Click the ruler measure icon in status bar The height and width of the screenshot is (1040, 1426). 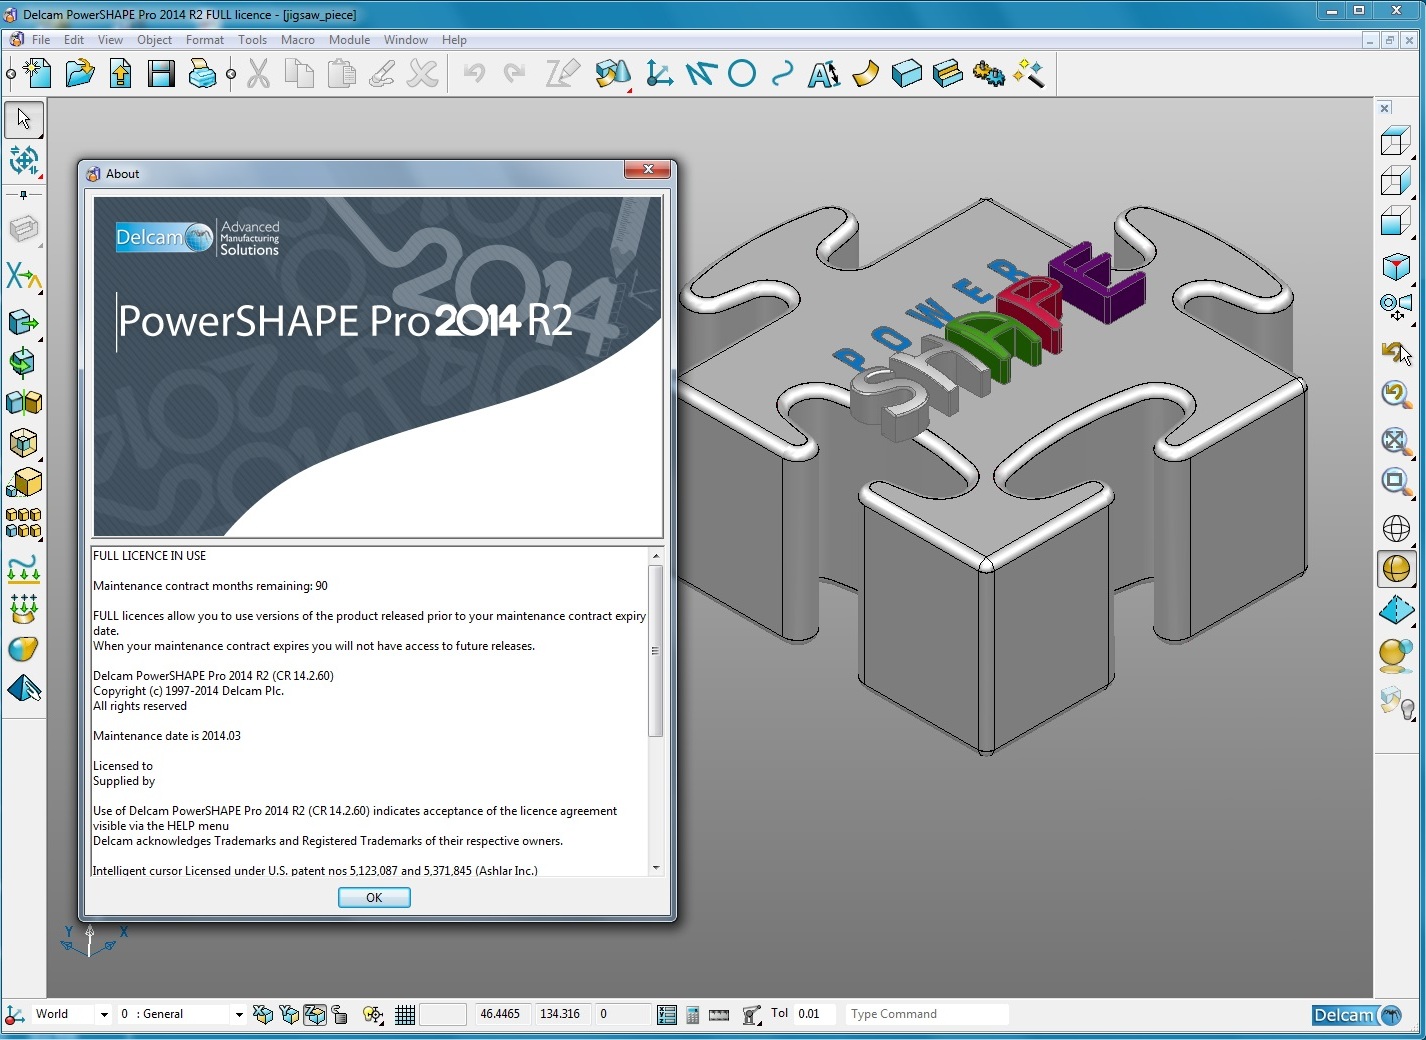point(719,1015)
